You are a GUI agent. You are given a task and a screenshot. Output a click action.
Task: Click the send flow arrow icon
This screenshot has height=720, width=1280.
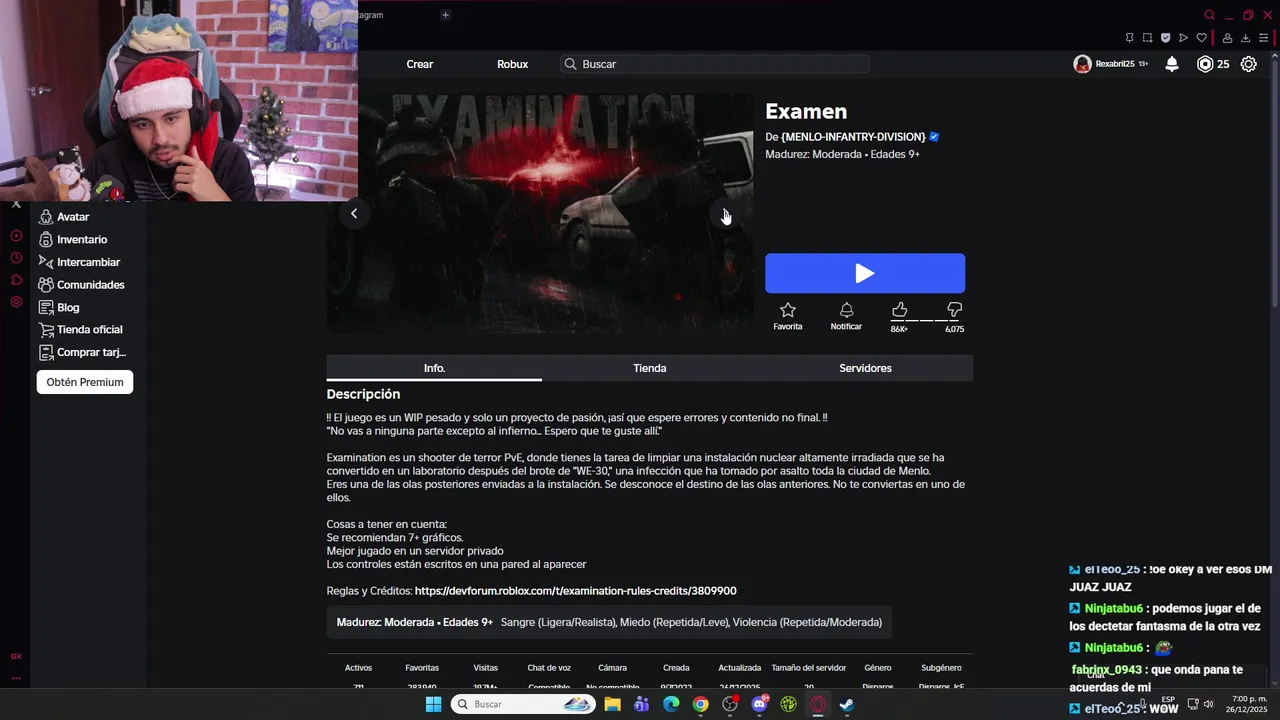1183,38
